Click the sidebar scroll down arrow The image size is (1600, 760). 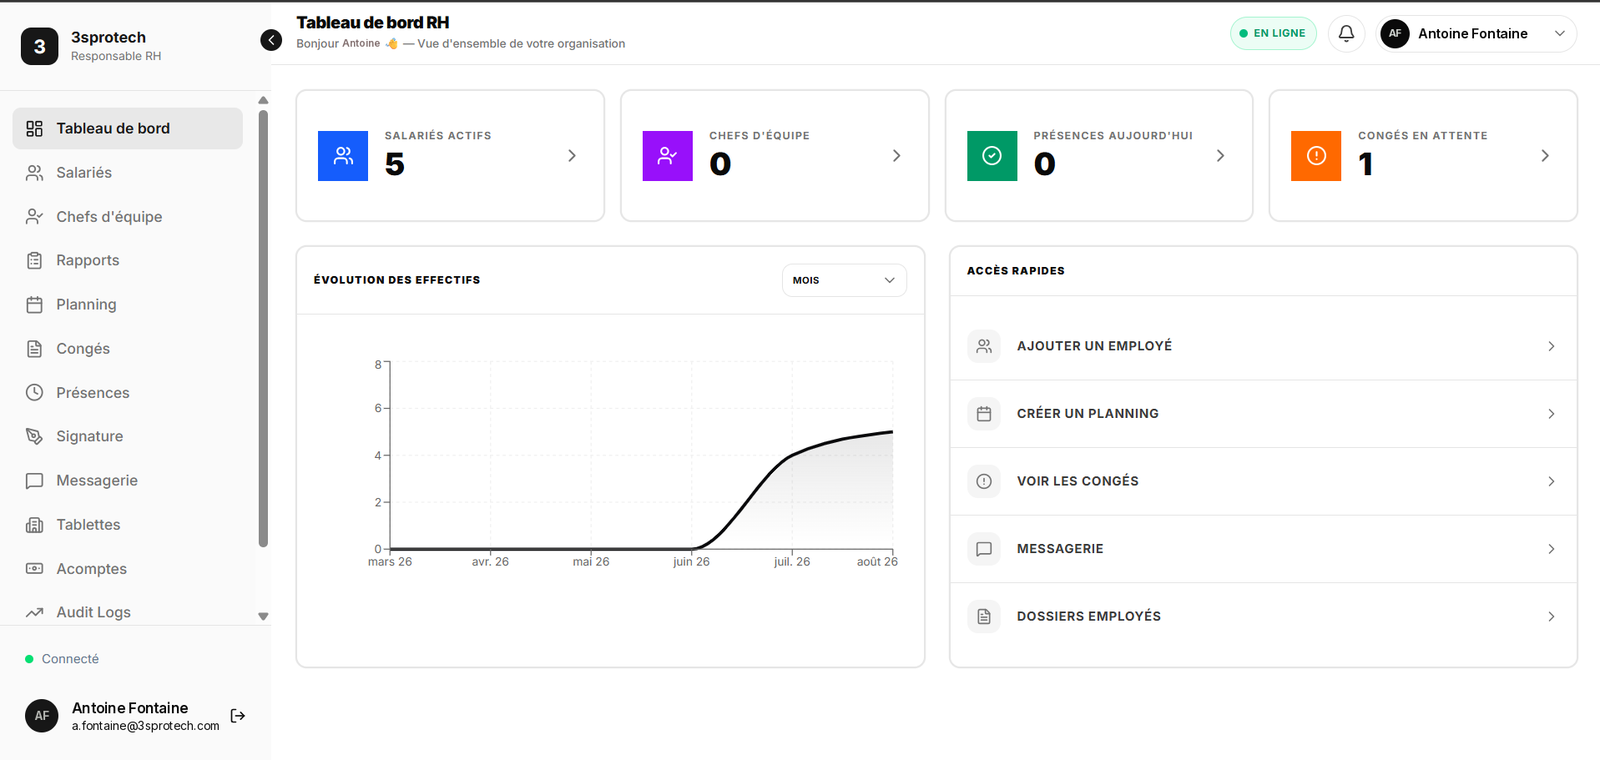263,617
